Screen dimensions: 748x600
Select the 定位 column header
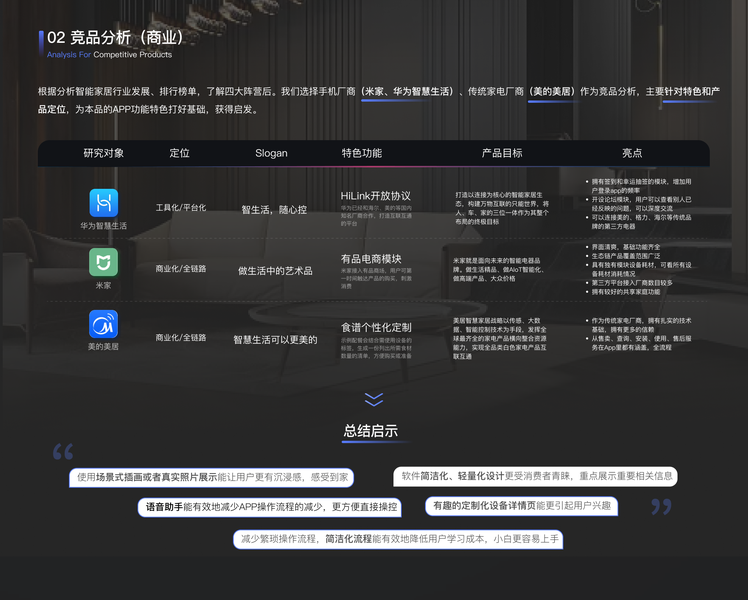coord(179,153)
